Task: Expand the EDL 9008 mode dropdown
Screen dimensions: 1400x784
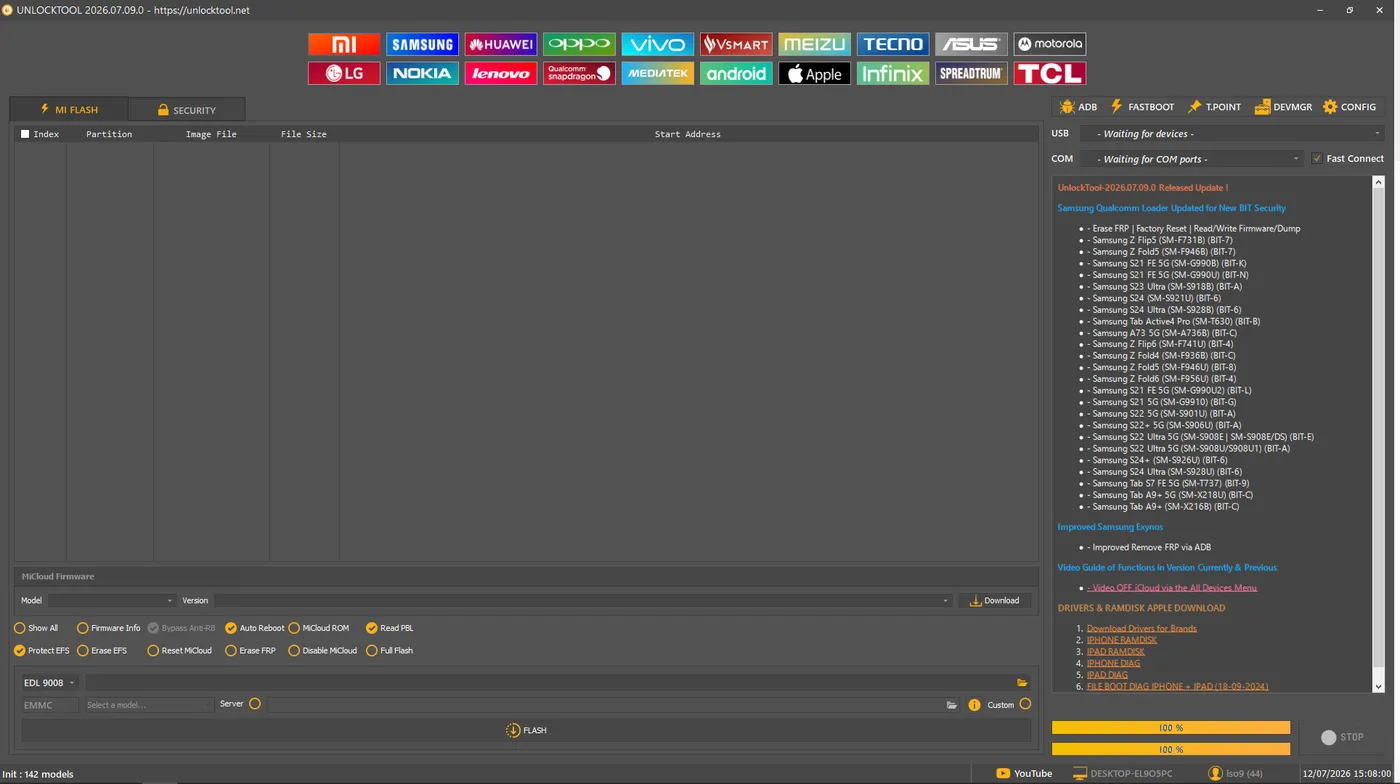Action: tap(50, 683)
